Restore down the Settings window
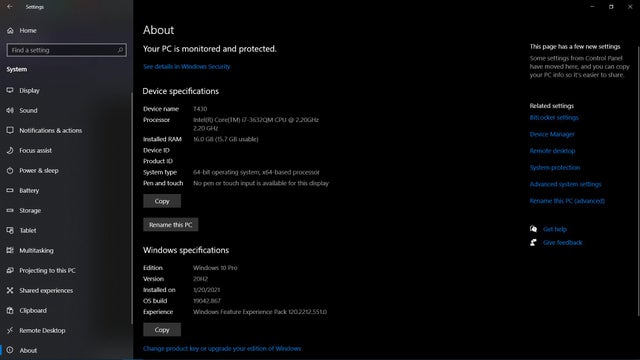 (611, 7)
